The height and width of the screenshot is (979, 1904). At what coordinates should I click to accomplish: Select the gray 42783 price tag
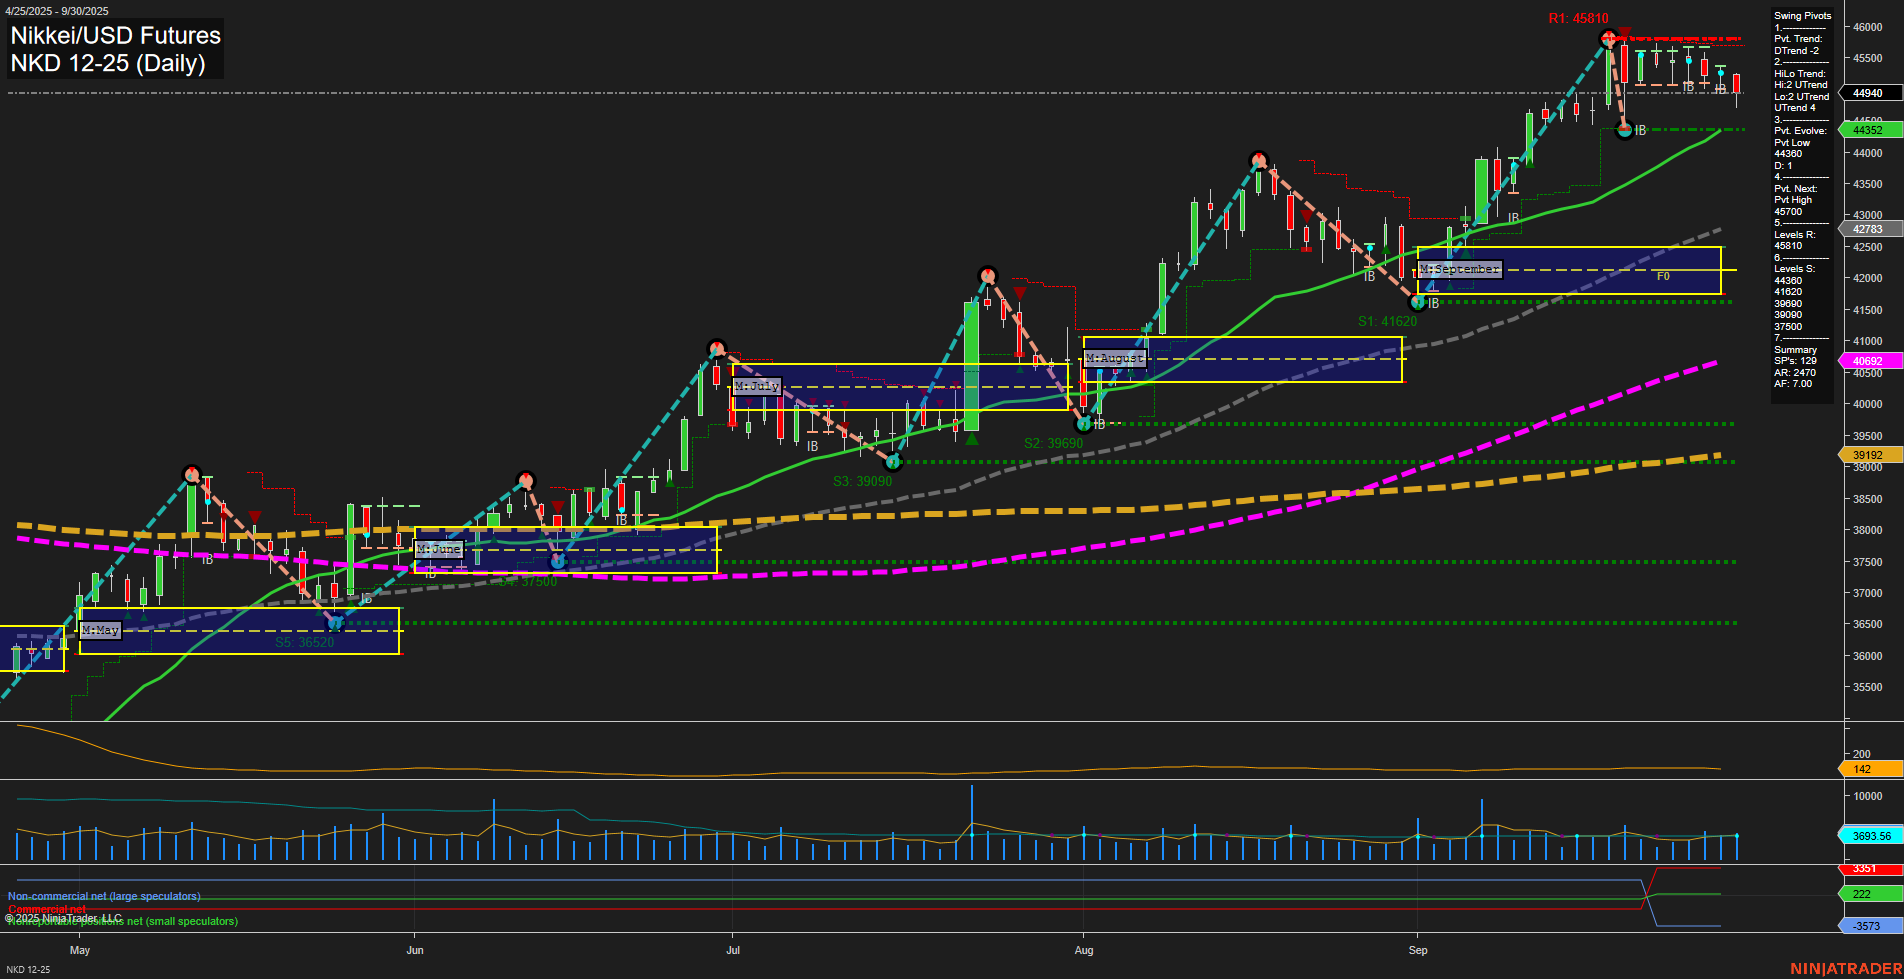tap(1868, 229)
